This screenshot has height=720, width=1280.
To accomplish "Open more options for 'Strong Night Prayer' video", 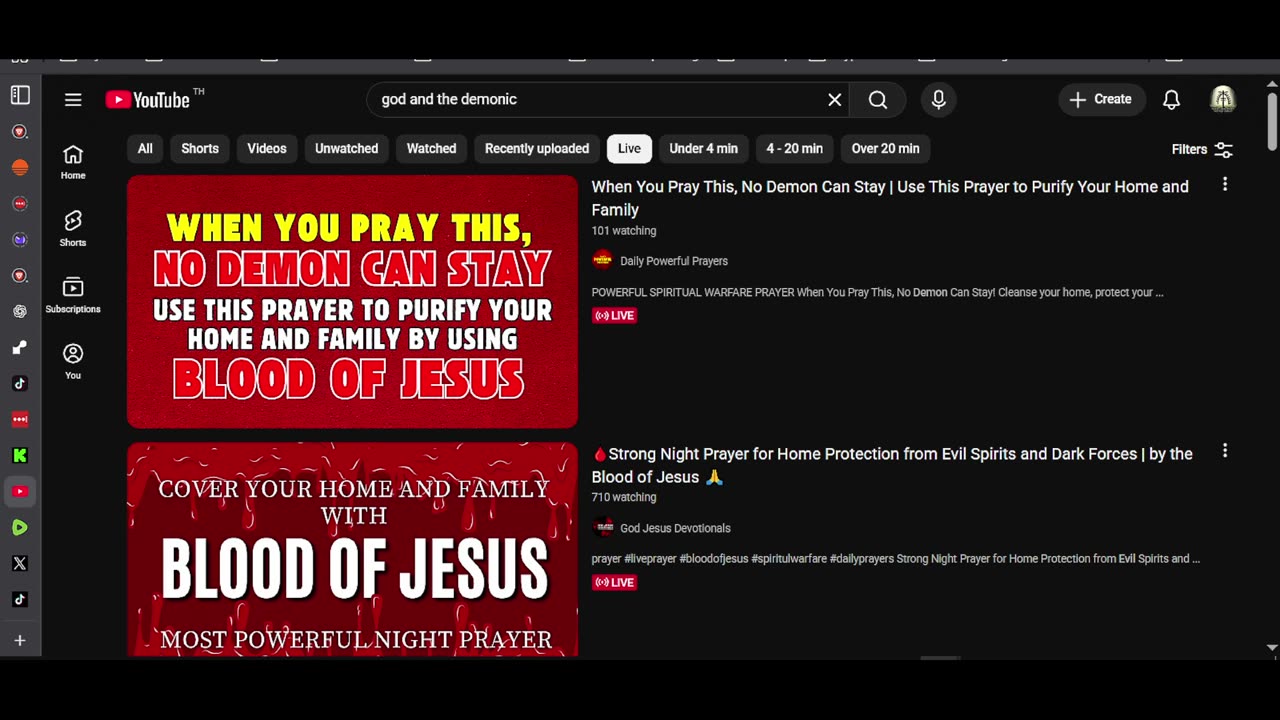I will [1224, 451].
